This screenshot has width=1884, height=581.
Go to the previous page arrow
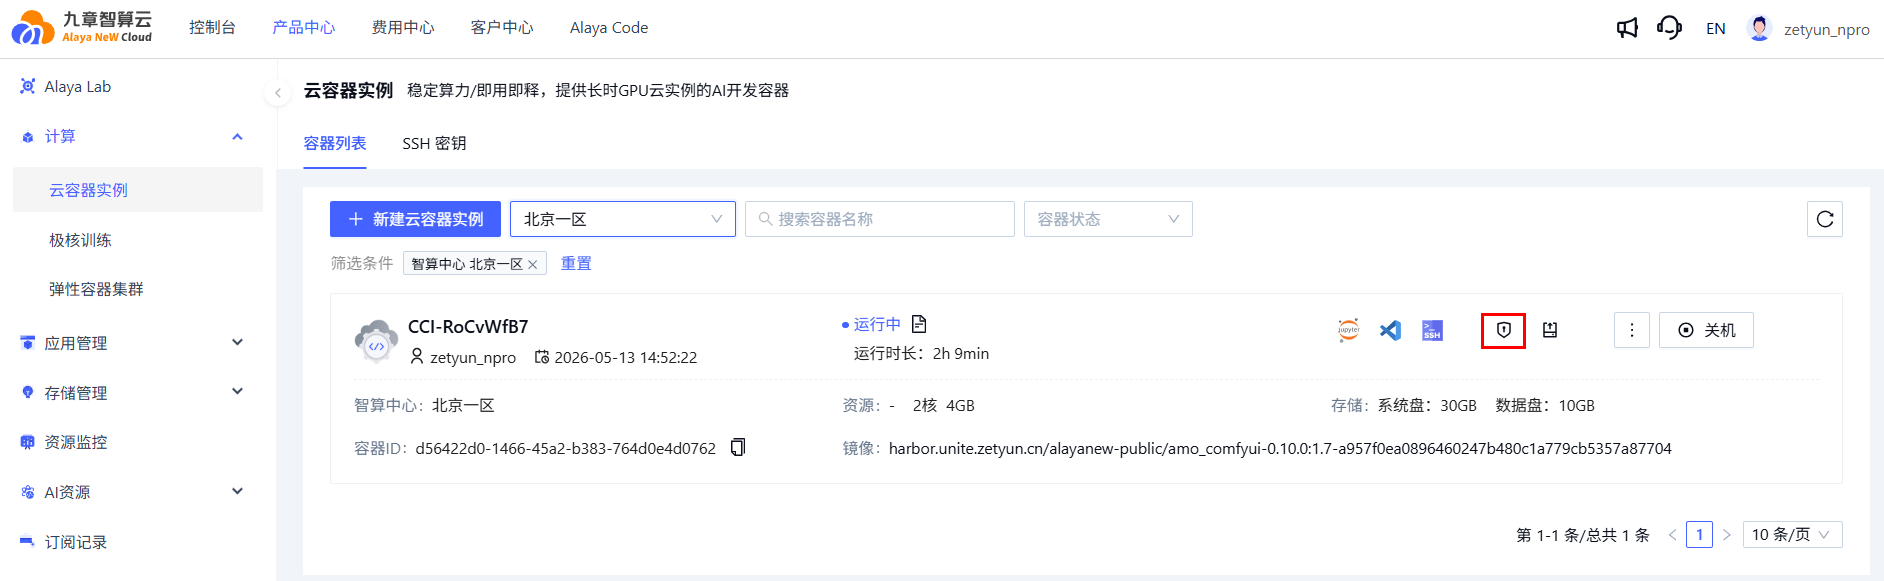pos(1672,535)
